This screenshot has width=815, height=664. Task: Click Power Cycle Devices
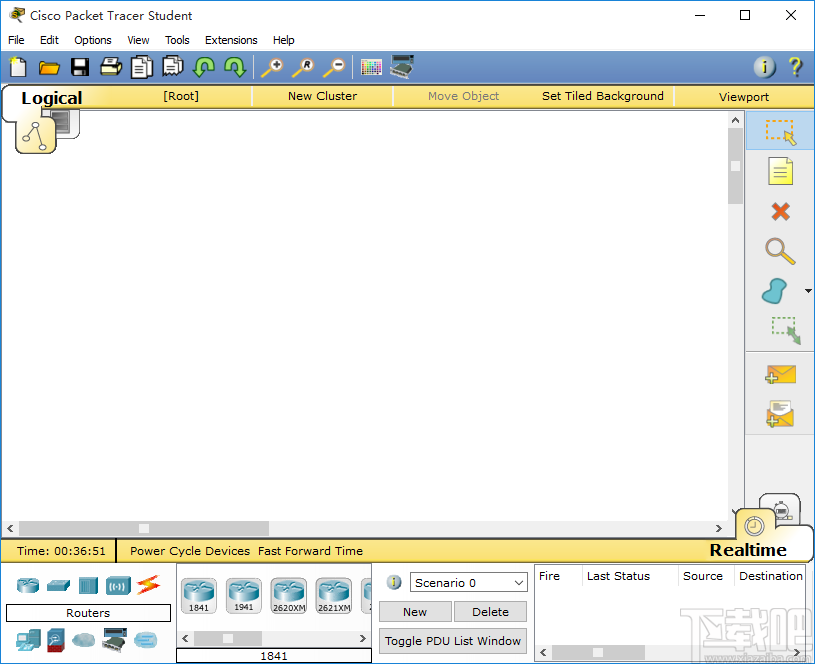click(x=190, y=551)
